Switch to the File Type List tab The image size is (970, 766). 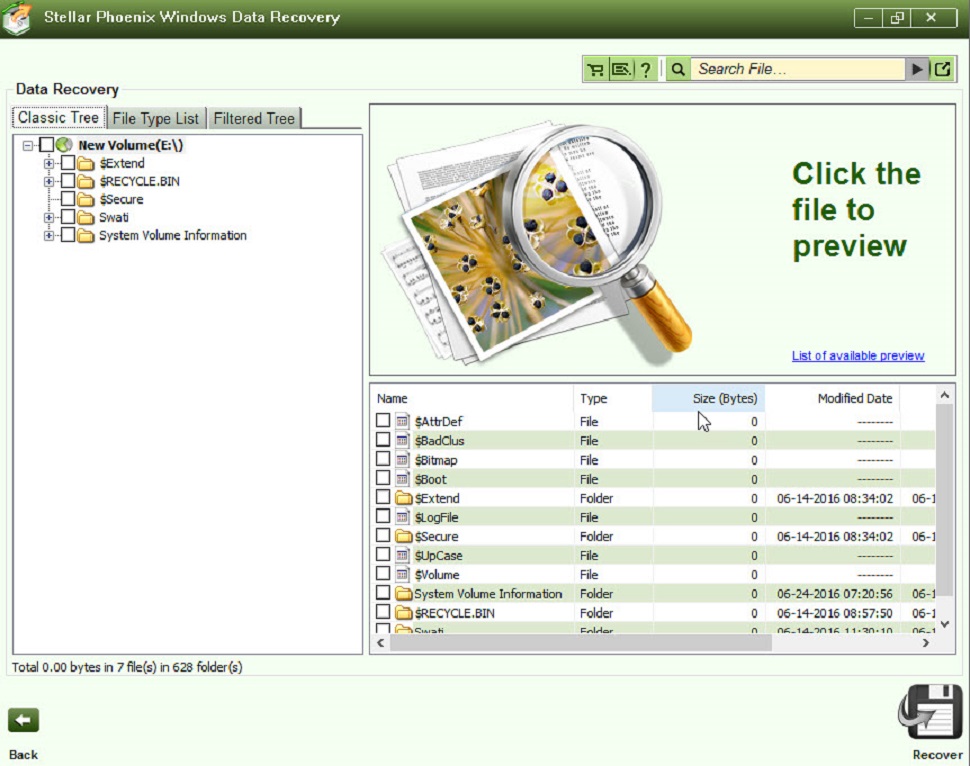pos(156,118)
